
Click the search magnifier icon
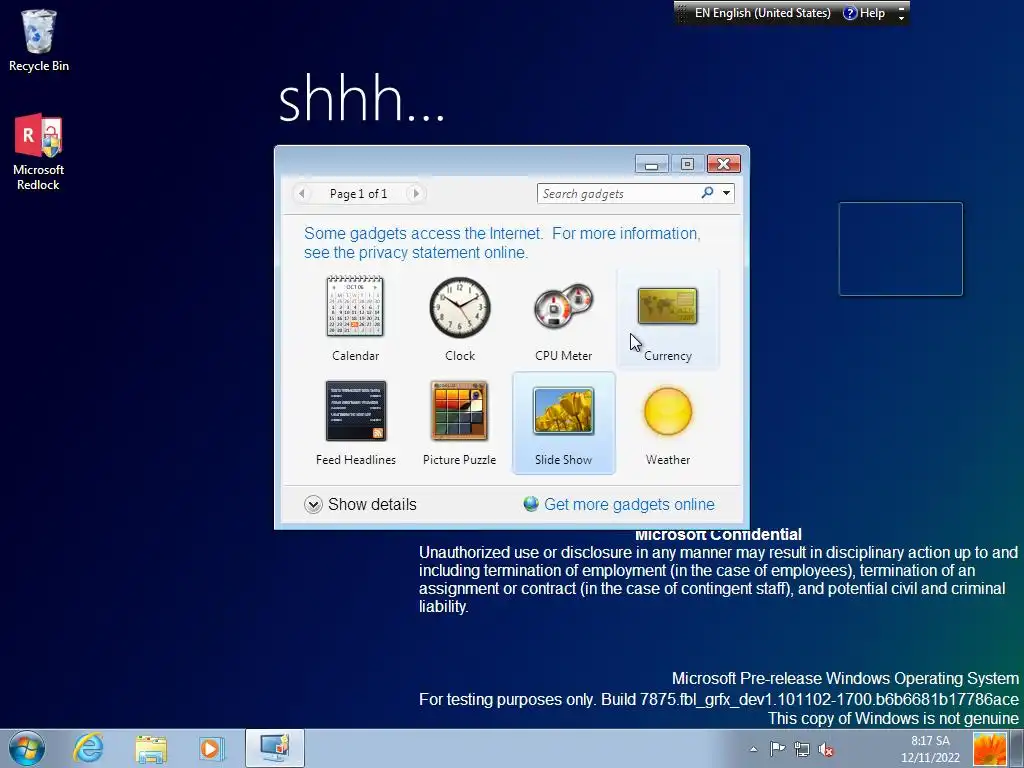point(707,193)
